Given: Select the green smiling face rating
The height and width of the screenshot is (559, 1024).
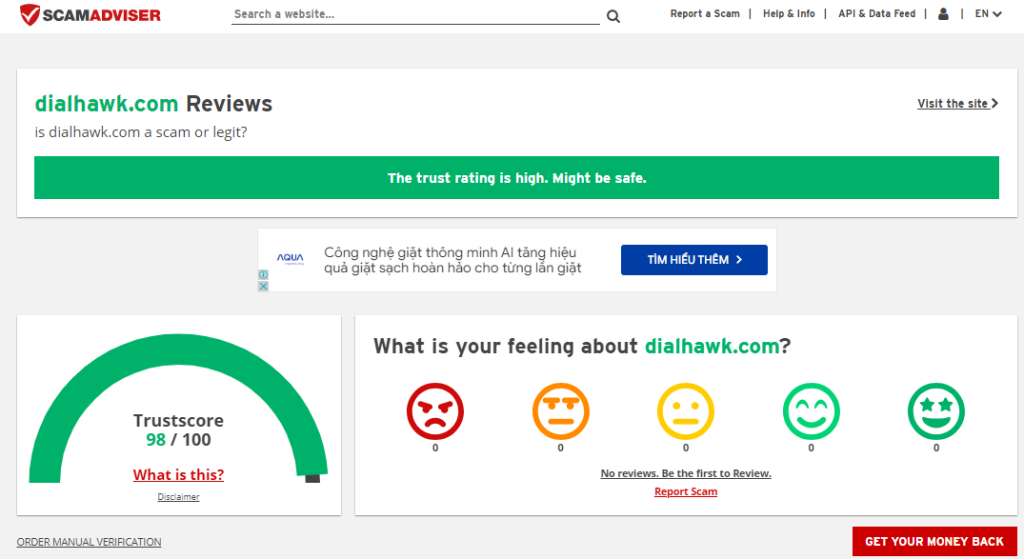Looking at the screenshot, I should pyautogui.click(x=811, y=411).
